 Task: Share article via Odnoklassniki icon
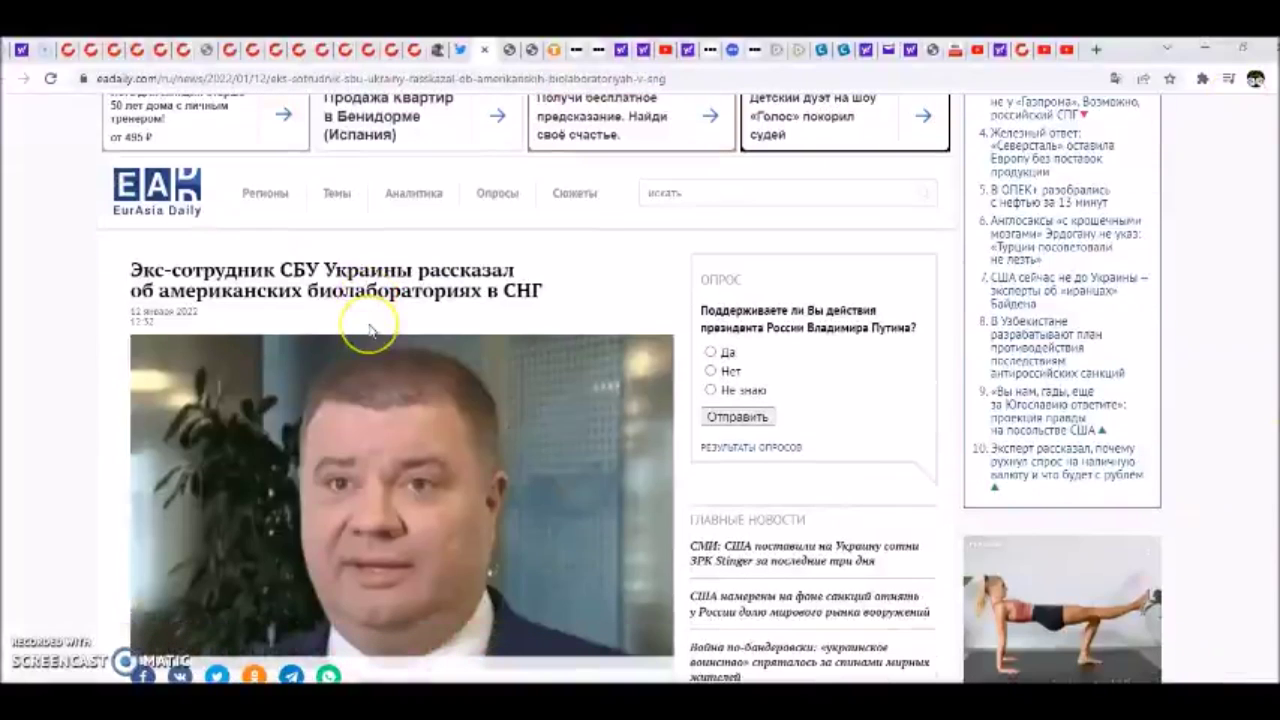point(254,676)
